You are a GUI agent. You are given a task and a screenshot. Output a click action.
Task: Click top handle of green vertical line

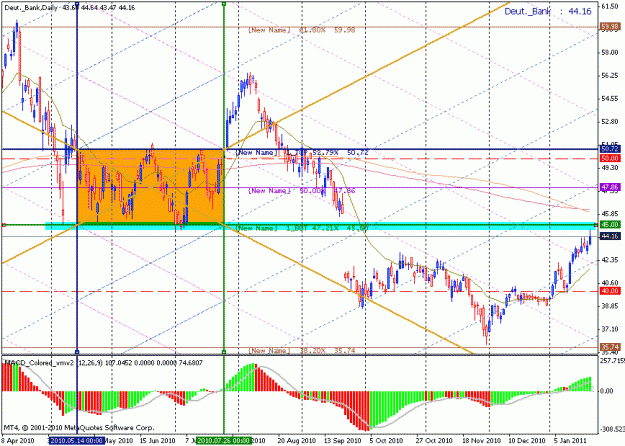(x=224, y=4)
